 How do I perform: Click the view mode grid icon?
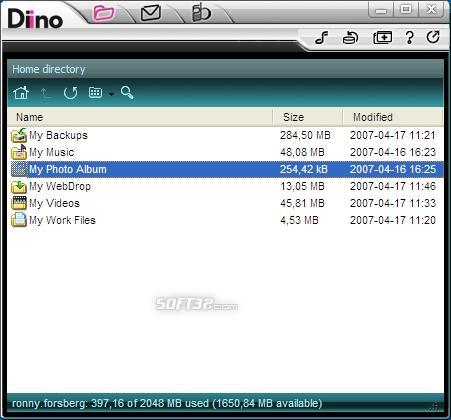point(95,92)
